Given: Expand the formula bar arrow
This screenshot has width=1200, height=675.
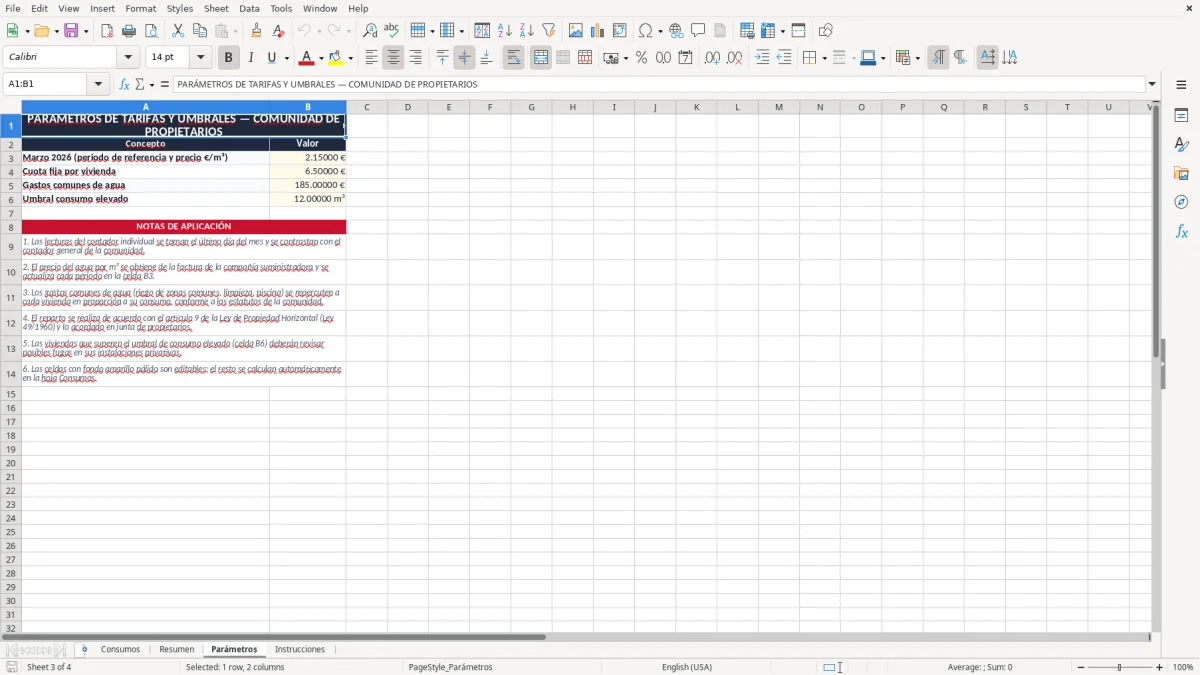Looking at the screenshot, I should [x=1152, y=84].
